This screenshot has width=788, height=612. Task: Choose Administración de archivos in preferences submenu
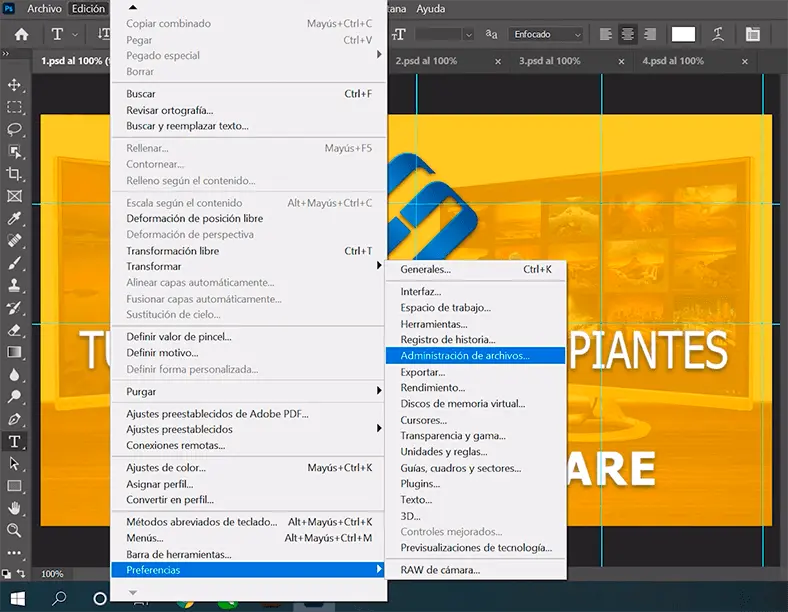click(x=475, y=356)
